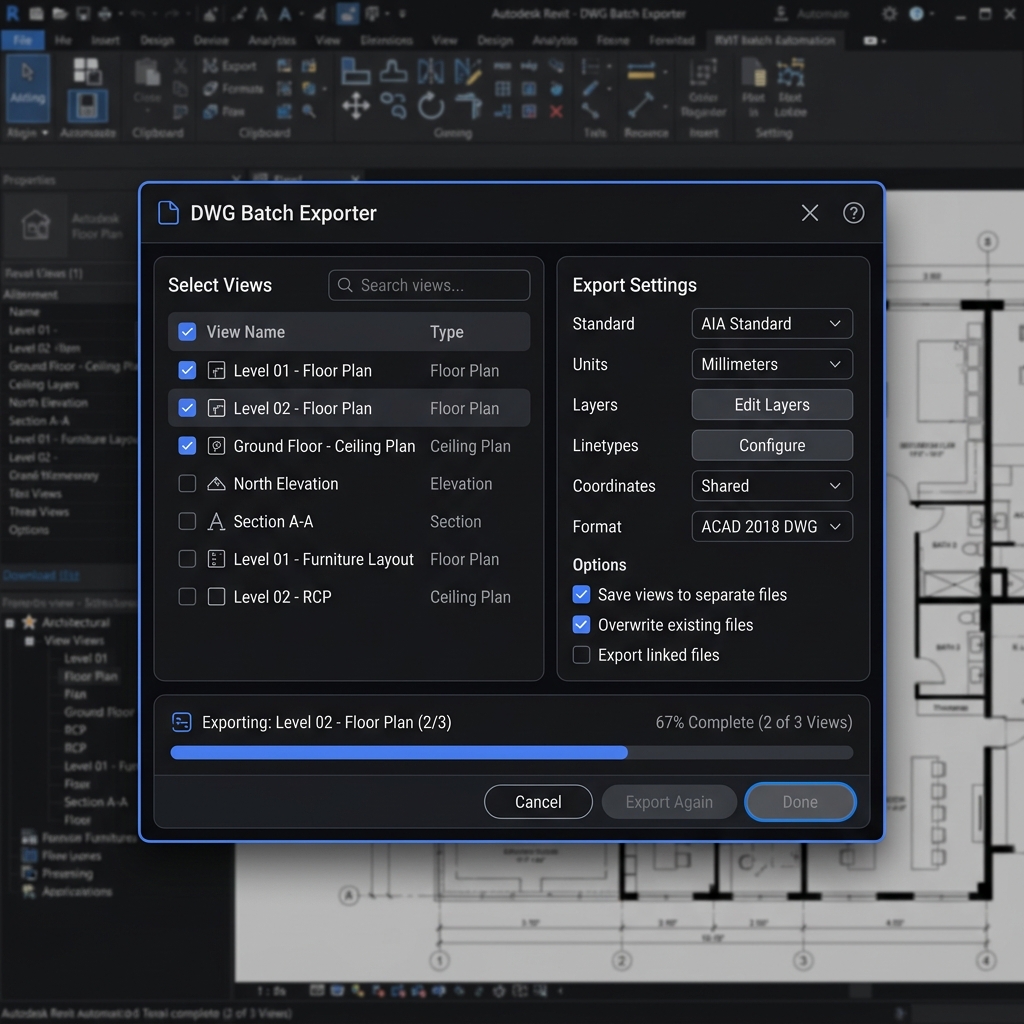Click the magnifier icon in search box
This screenshot has width=1024, height=1024.
click(x=345, y=285)
